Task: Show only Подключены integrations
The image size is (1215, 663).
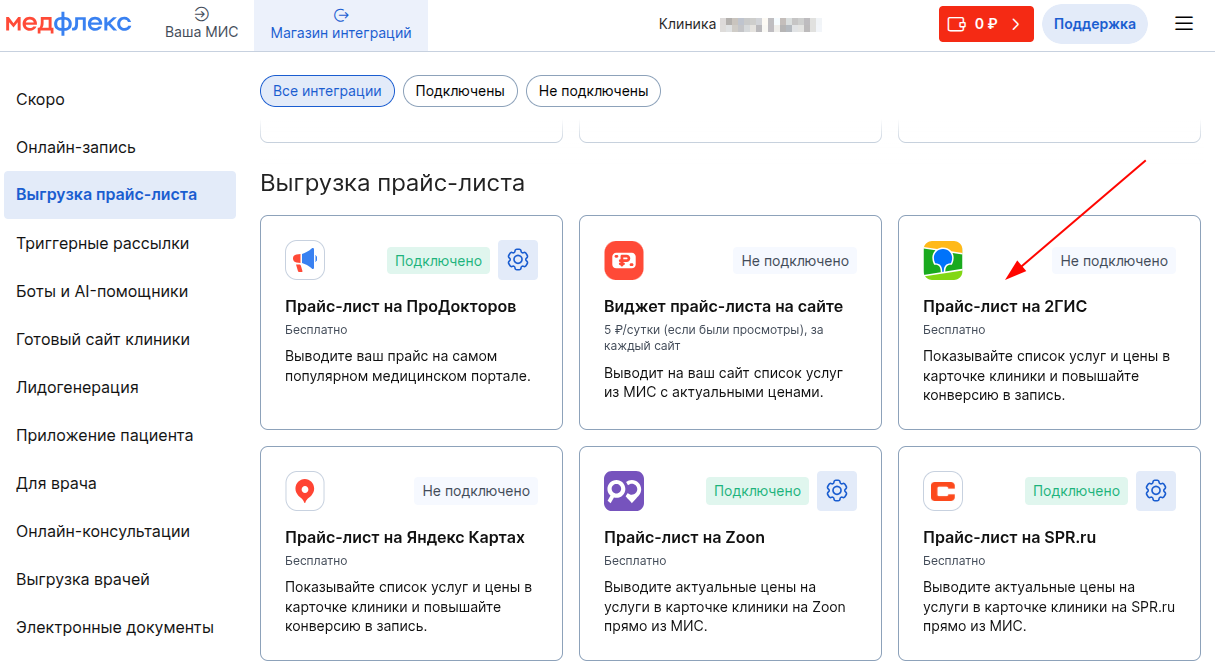Action: (x=460, y=91)
